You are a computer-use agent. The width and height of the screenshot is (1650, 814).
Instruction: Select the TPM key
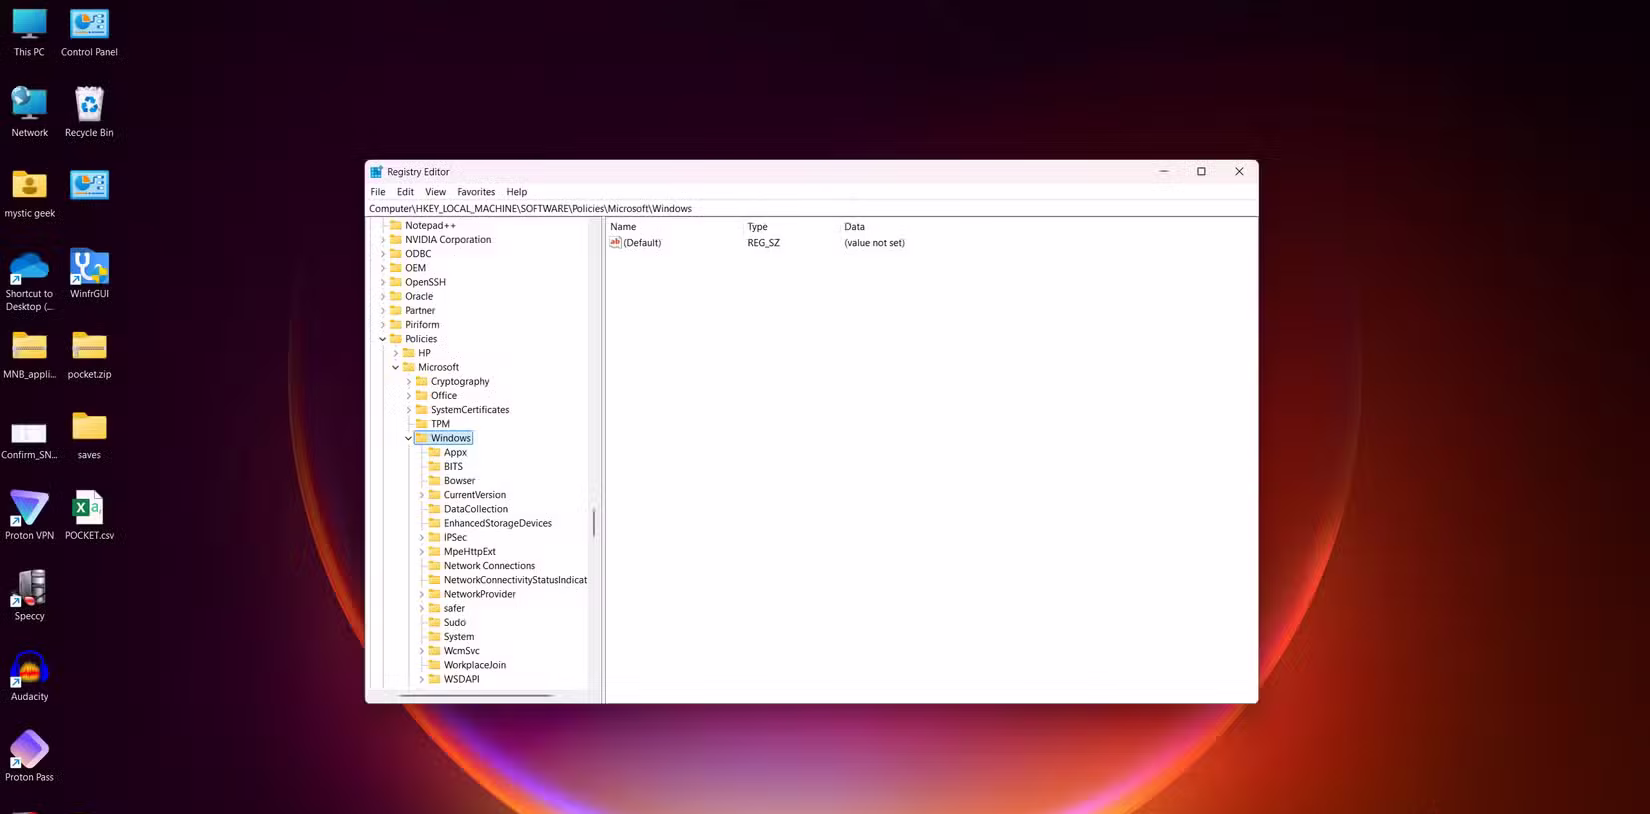coord(440,424)
